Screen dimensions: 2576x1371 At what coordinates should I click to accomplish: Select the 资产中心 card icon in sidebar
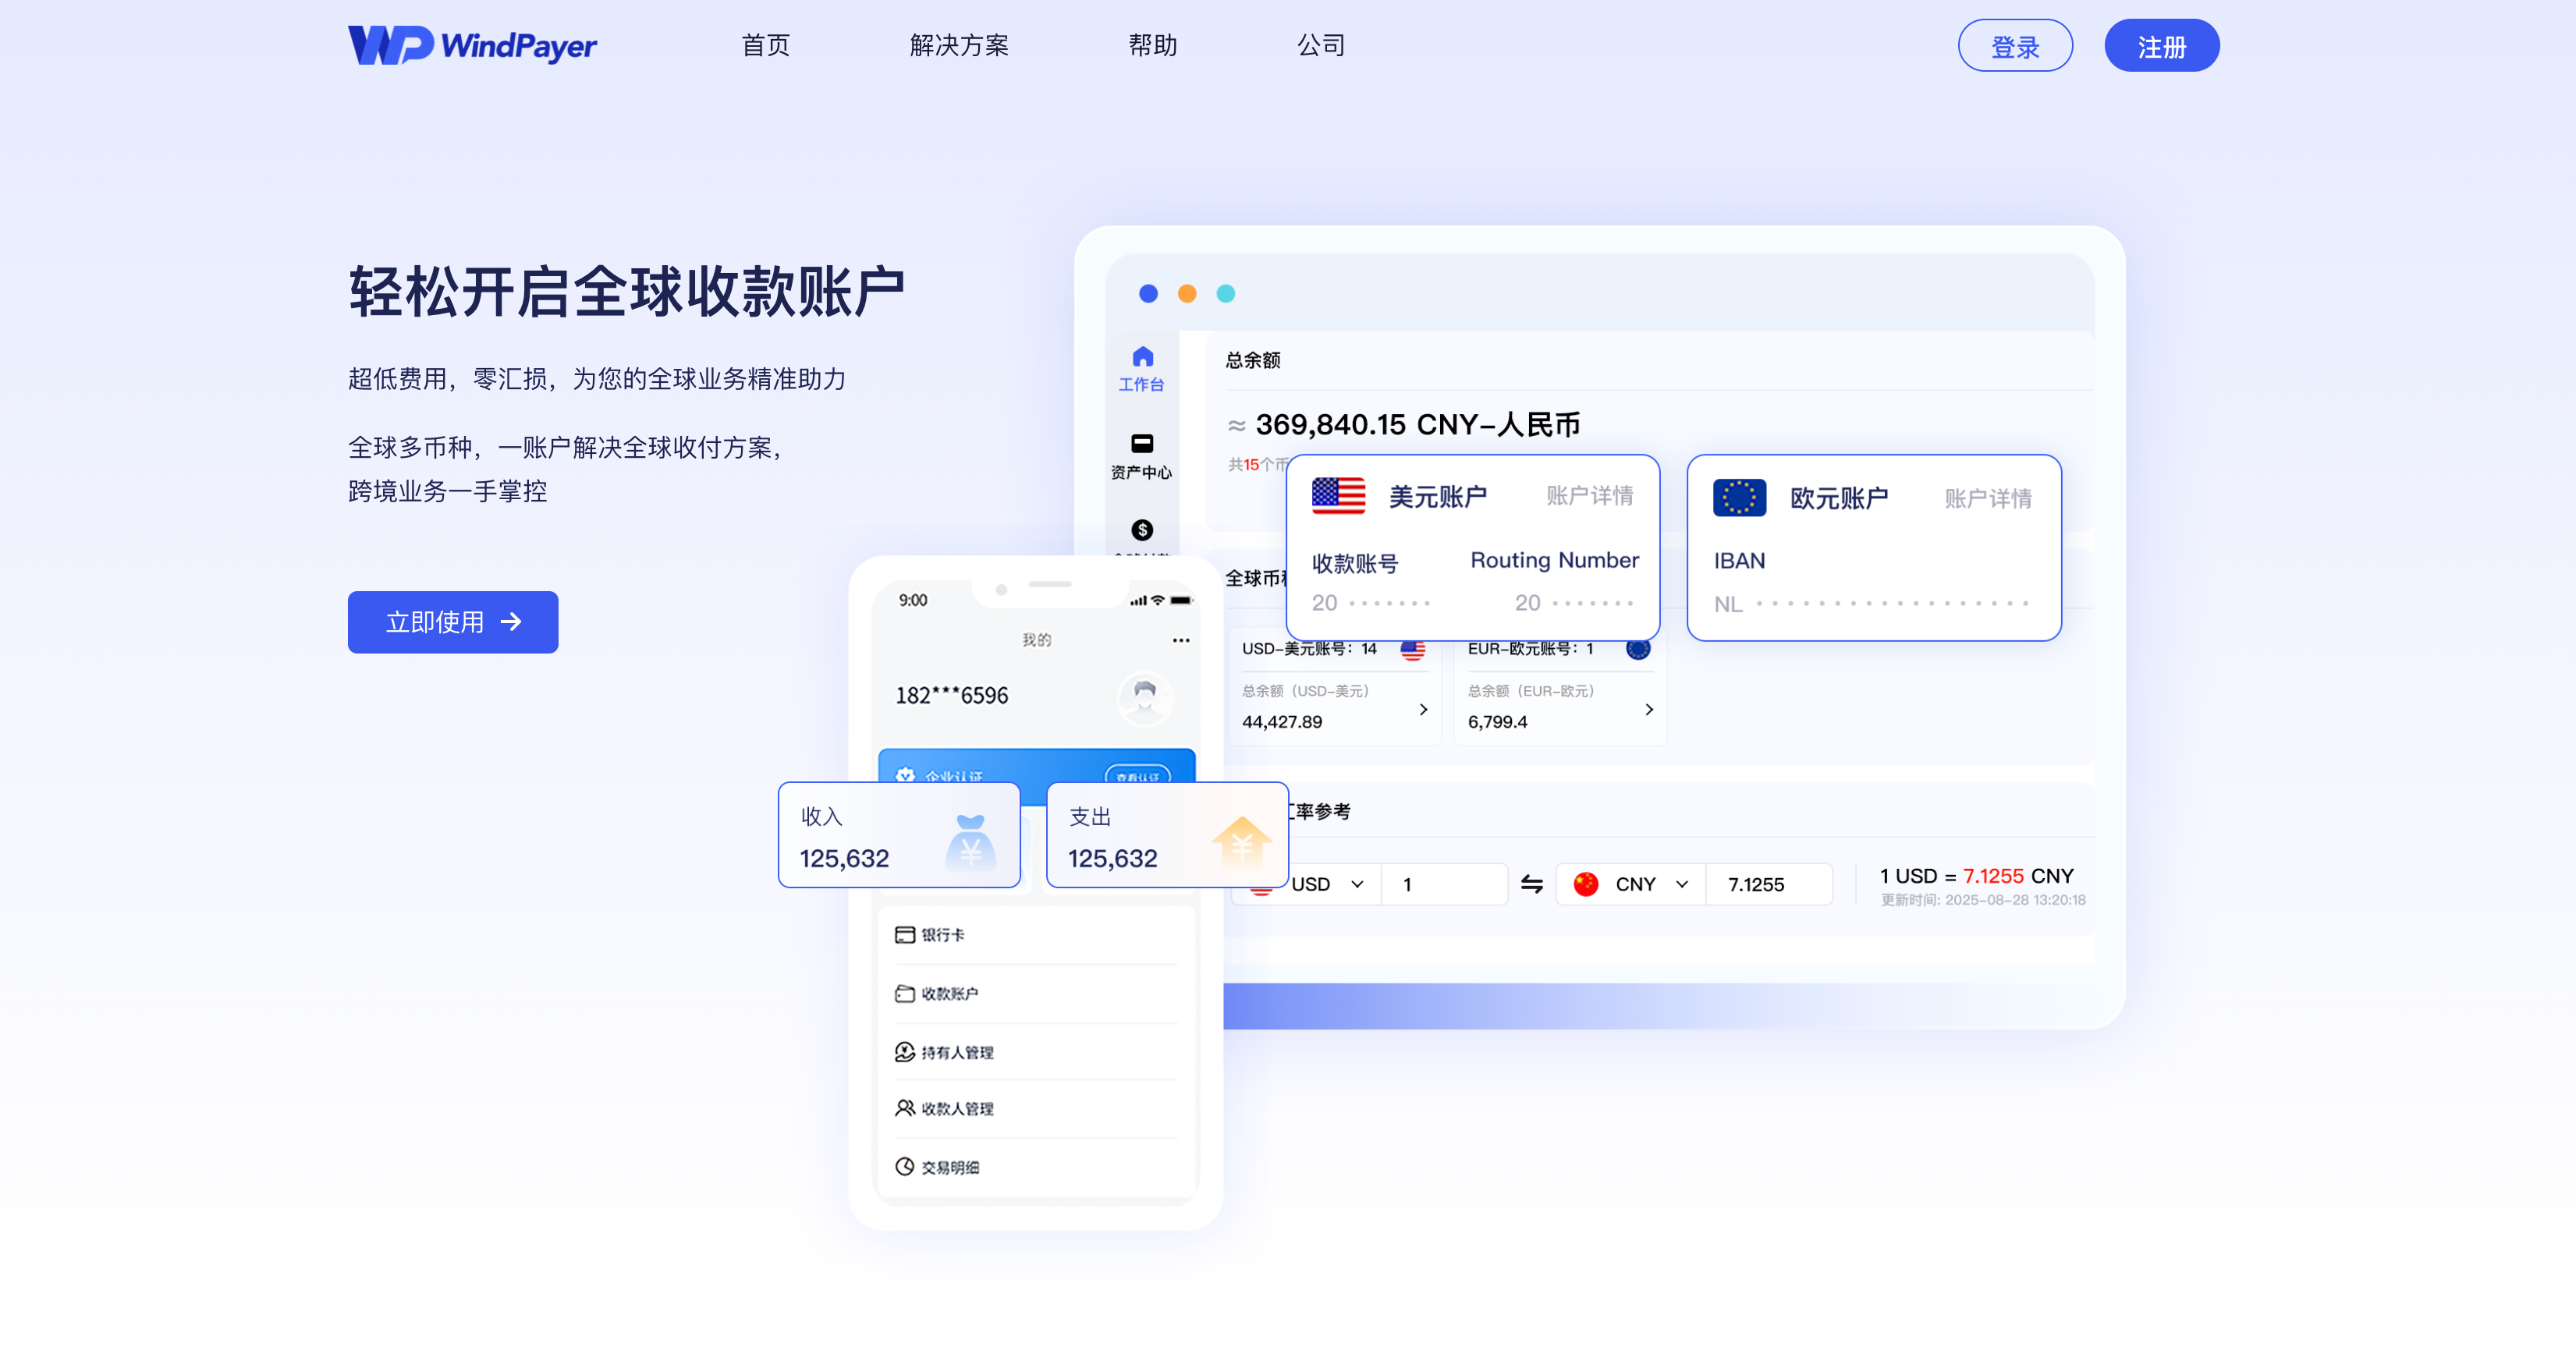[x=1142, y=443]
